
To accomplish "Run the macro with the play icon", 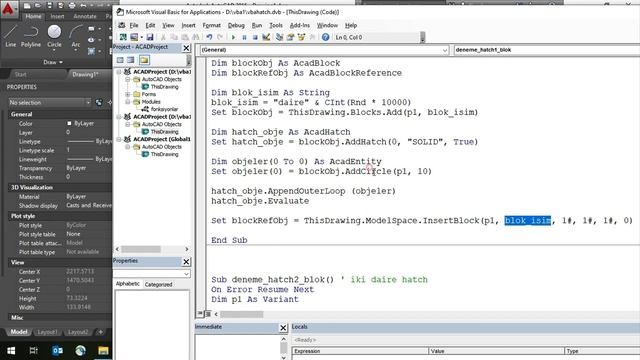I will coord(233,37).
